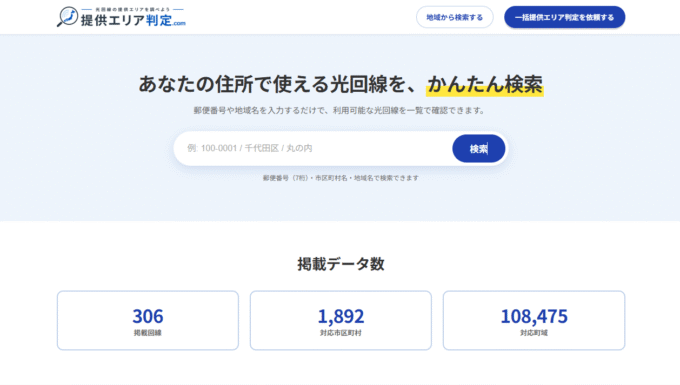This screenshot has height=385, width=680.
Task: Click 一括提供エリア判定を依頼する button
Action: pyautogui.click(x=564, y=17)
